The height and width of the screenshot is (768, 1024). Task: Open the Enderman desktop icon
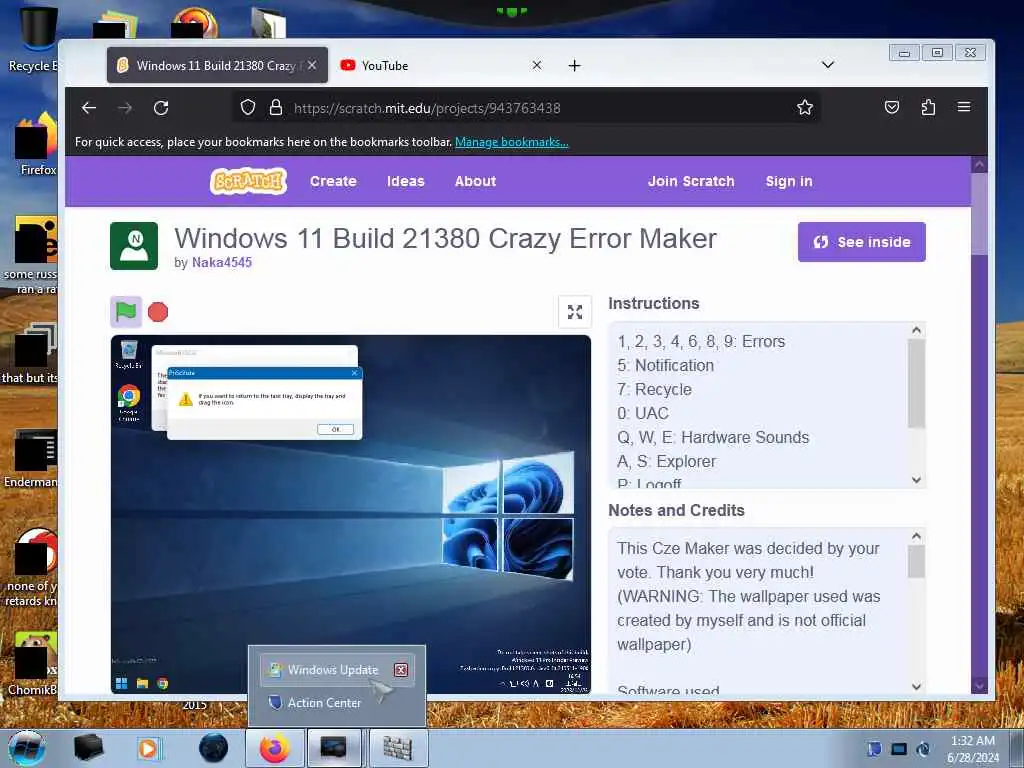[31, 460]
